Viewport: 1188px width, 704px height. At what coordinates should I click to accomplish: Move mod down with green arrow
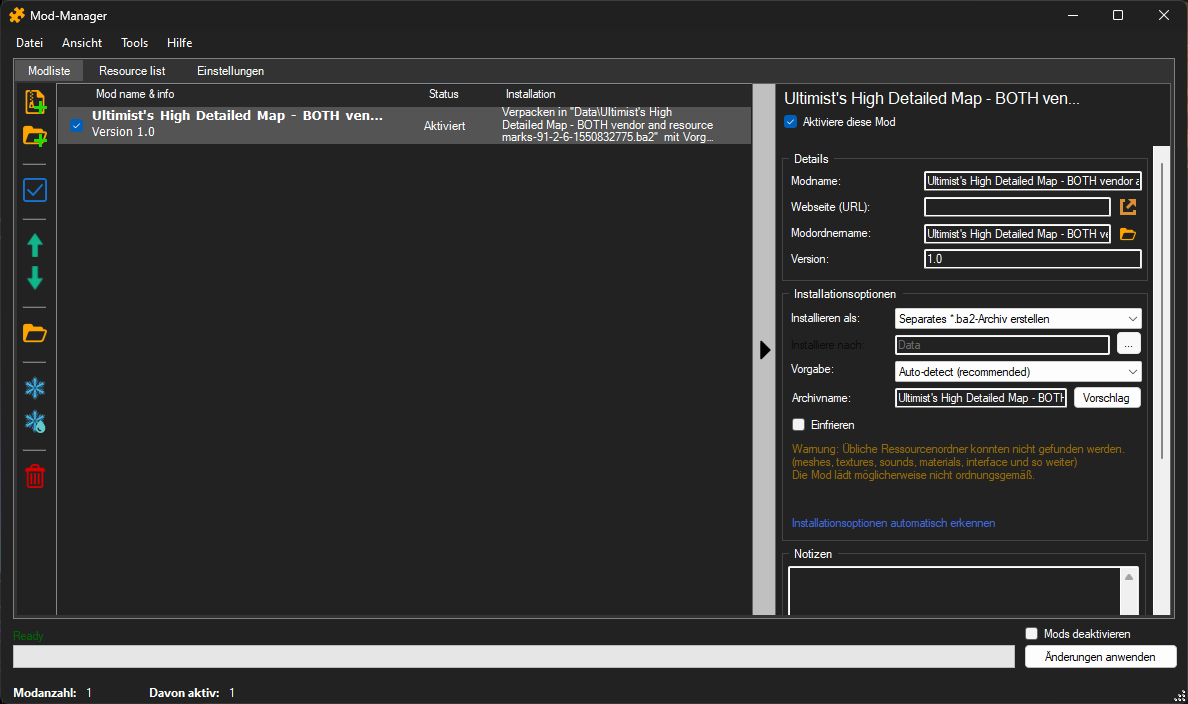pos(35,278)
